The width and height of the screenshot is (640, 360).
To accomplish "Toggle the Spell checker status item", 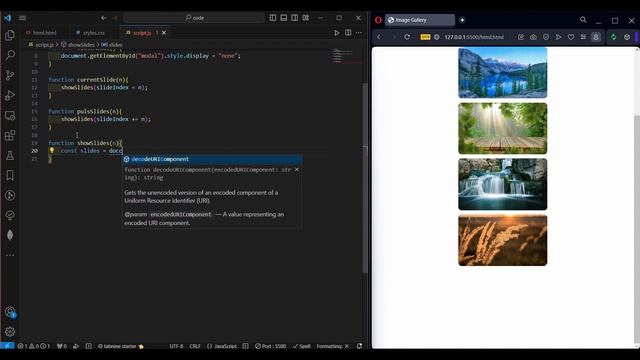I will coord(302,346).
